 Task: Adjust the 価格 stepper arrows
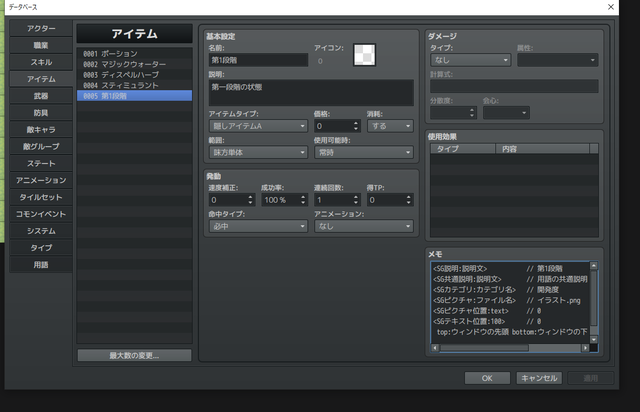click(x=356, y=126)
